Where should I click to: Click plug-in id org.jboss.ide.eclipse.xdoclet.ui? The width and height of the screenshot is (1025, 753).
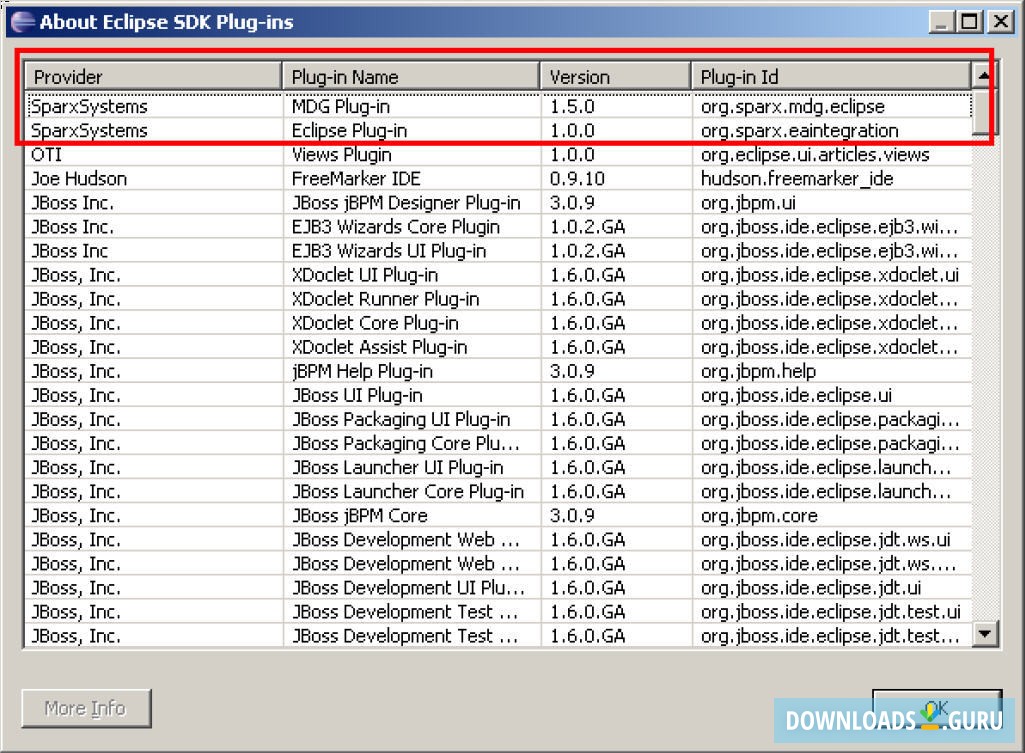pos(830,275)
